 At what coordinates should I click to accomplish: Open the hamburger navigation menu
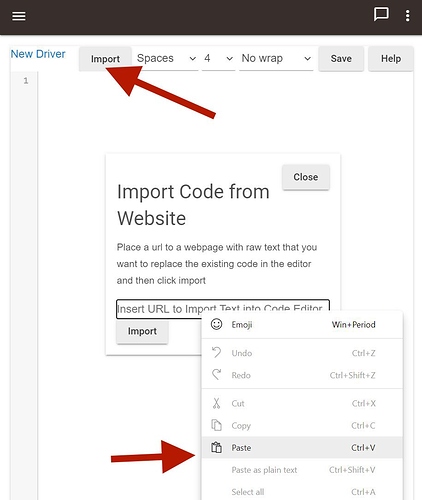point(19,16)
